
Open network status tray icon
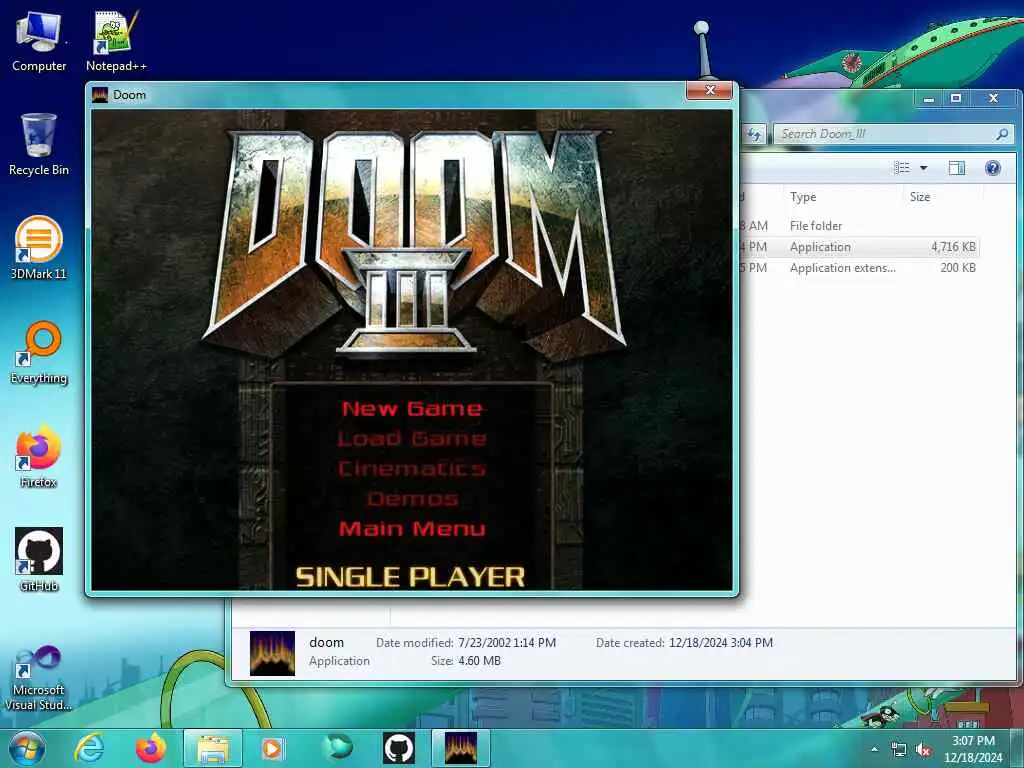click(x=899, y=750)
